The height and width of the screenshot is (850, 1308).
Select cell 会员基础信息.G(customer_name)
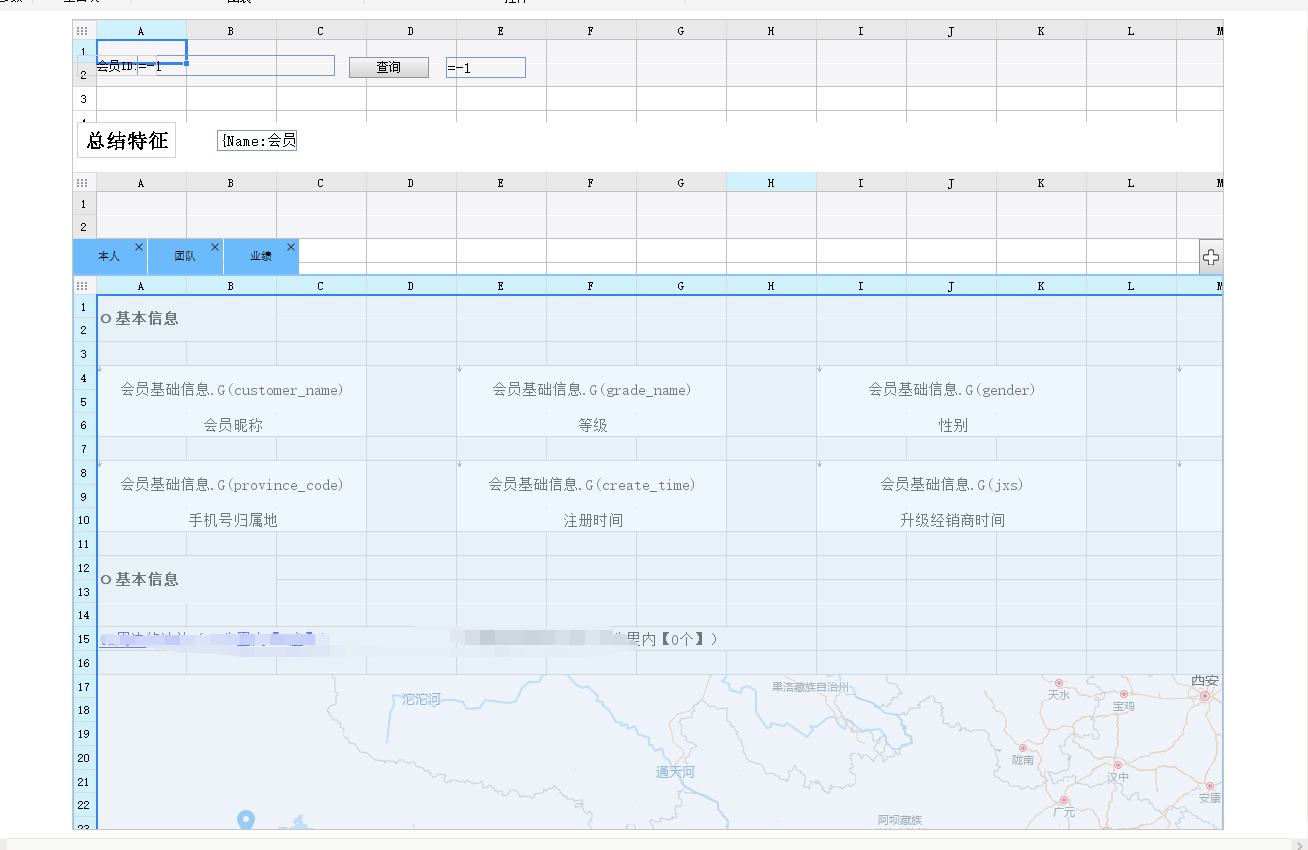232,390
